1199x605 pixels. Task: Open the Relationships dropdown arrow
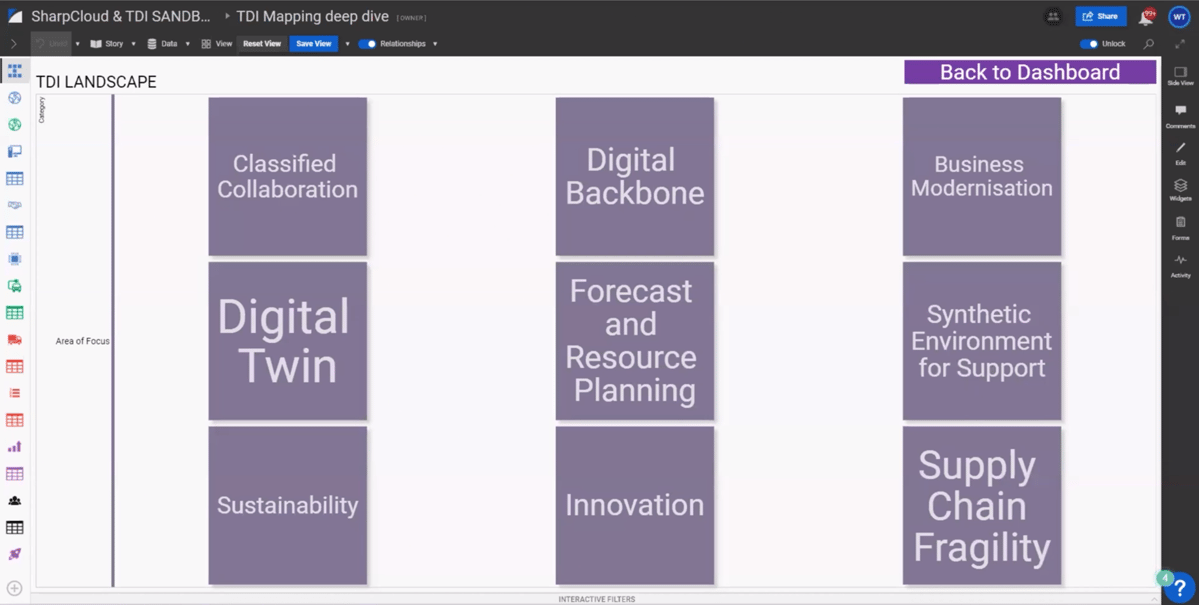pos(435,44)
